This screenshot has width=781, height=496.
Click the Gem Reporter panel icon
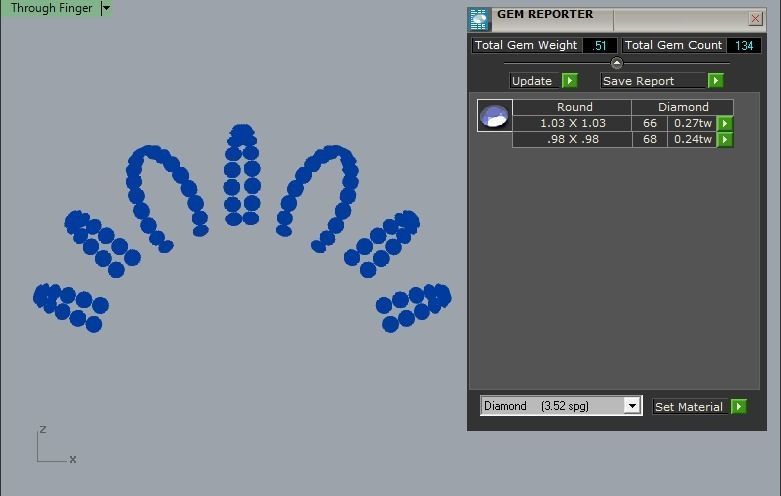click(479, 19)
